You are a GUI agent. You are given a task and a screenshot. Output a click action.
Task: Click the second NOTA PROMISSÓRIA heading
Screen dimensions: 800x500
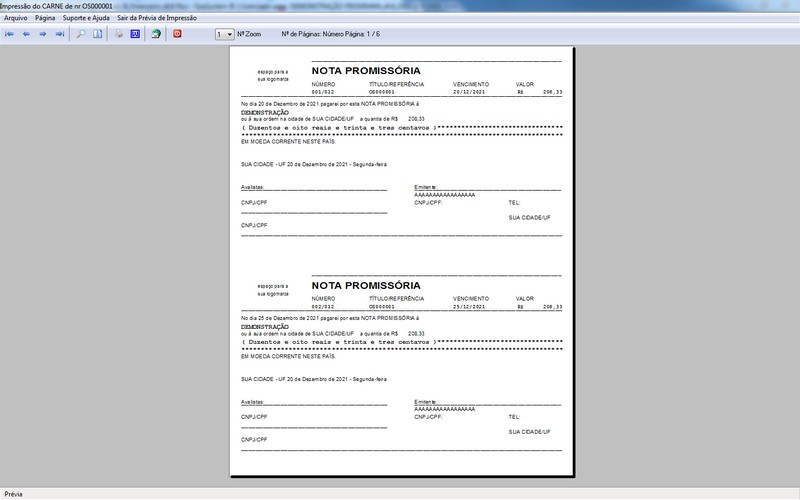click(x=366, y=285)
